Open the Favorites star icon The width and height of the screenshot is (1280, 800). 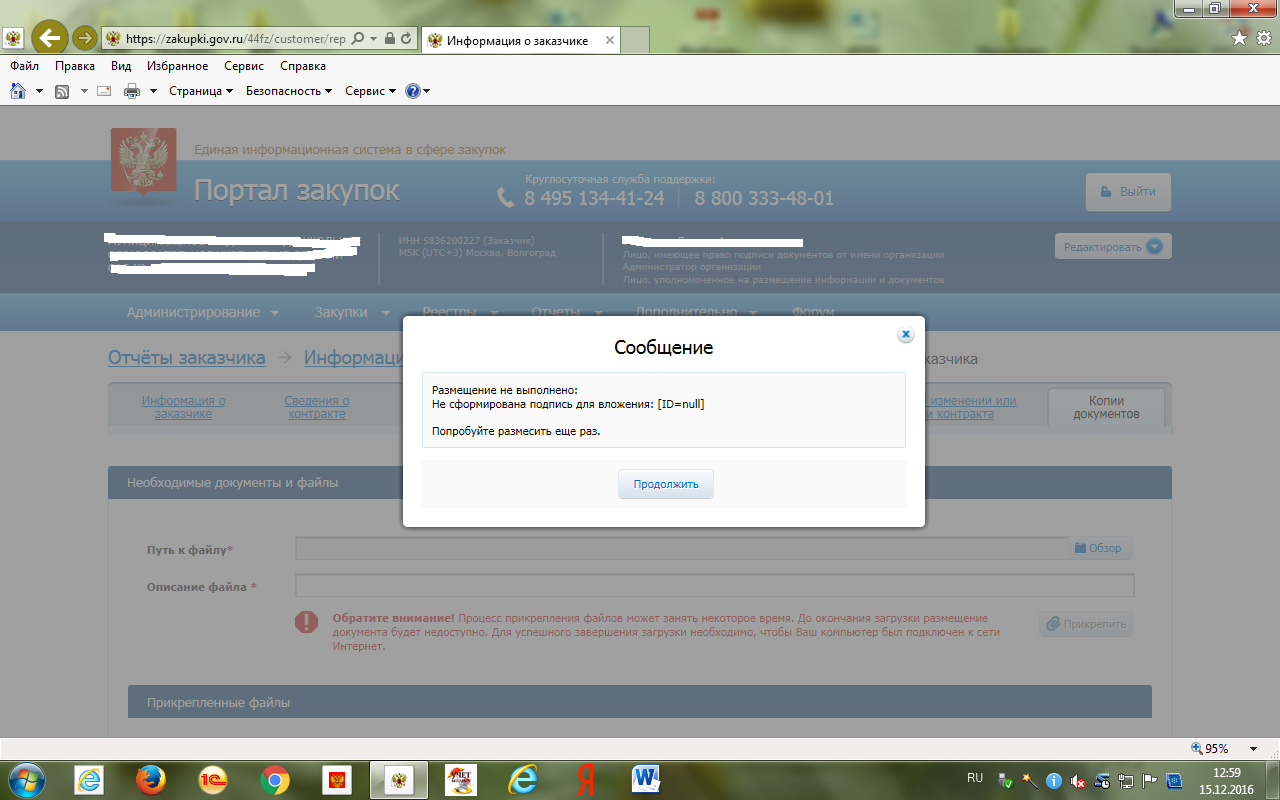click(x=1240, y=38)
